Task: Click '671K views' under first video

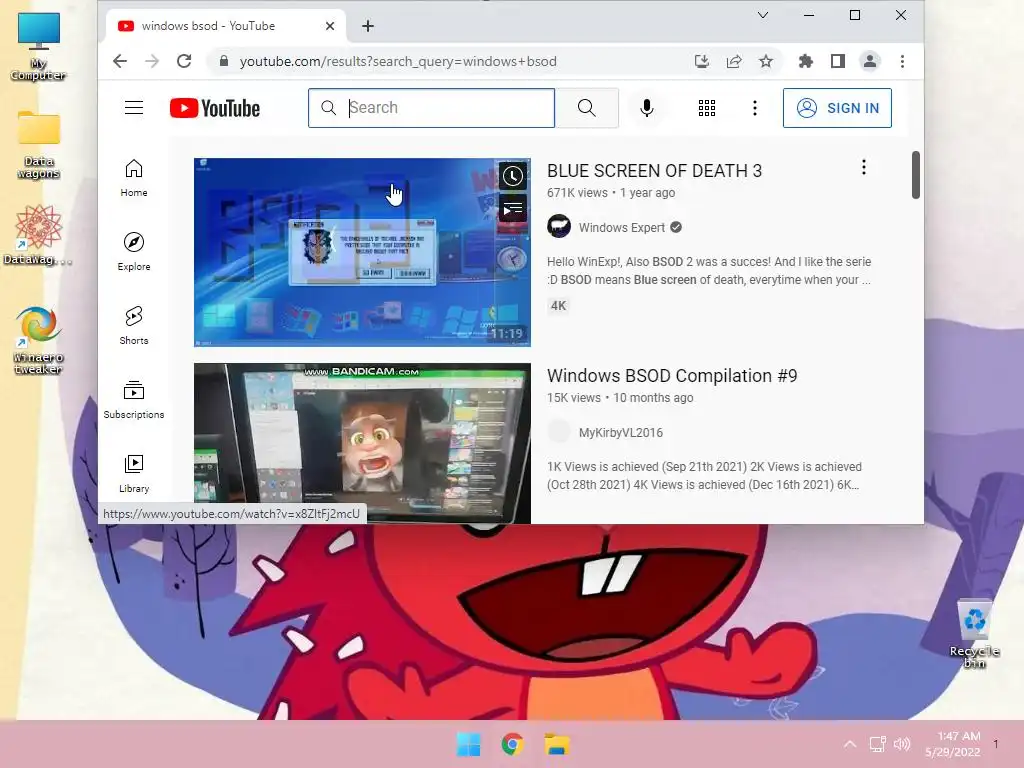Action: click(577, 193)
